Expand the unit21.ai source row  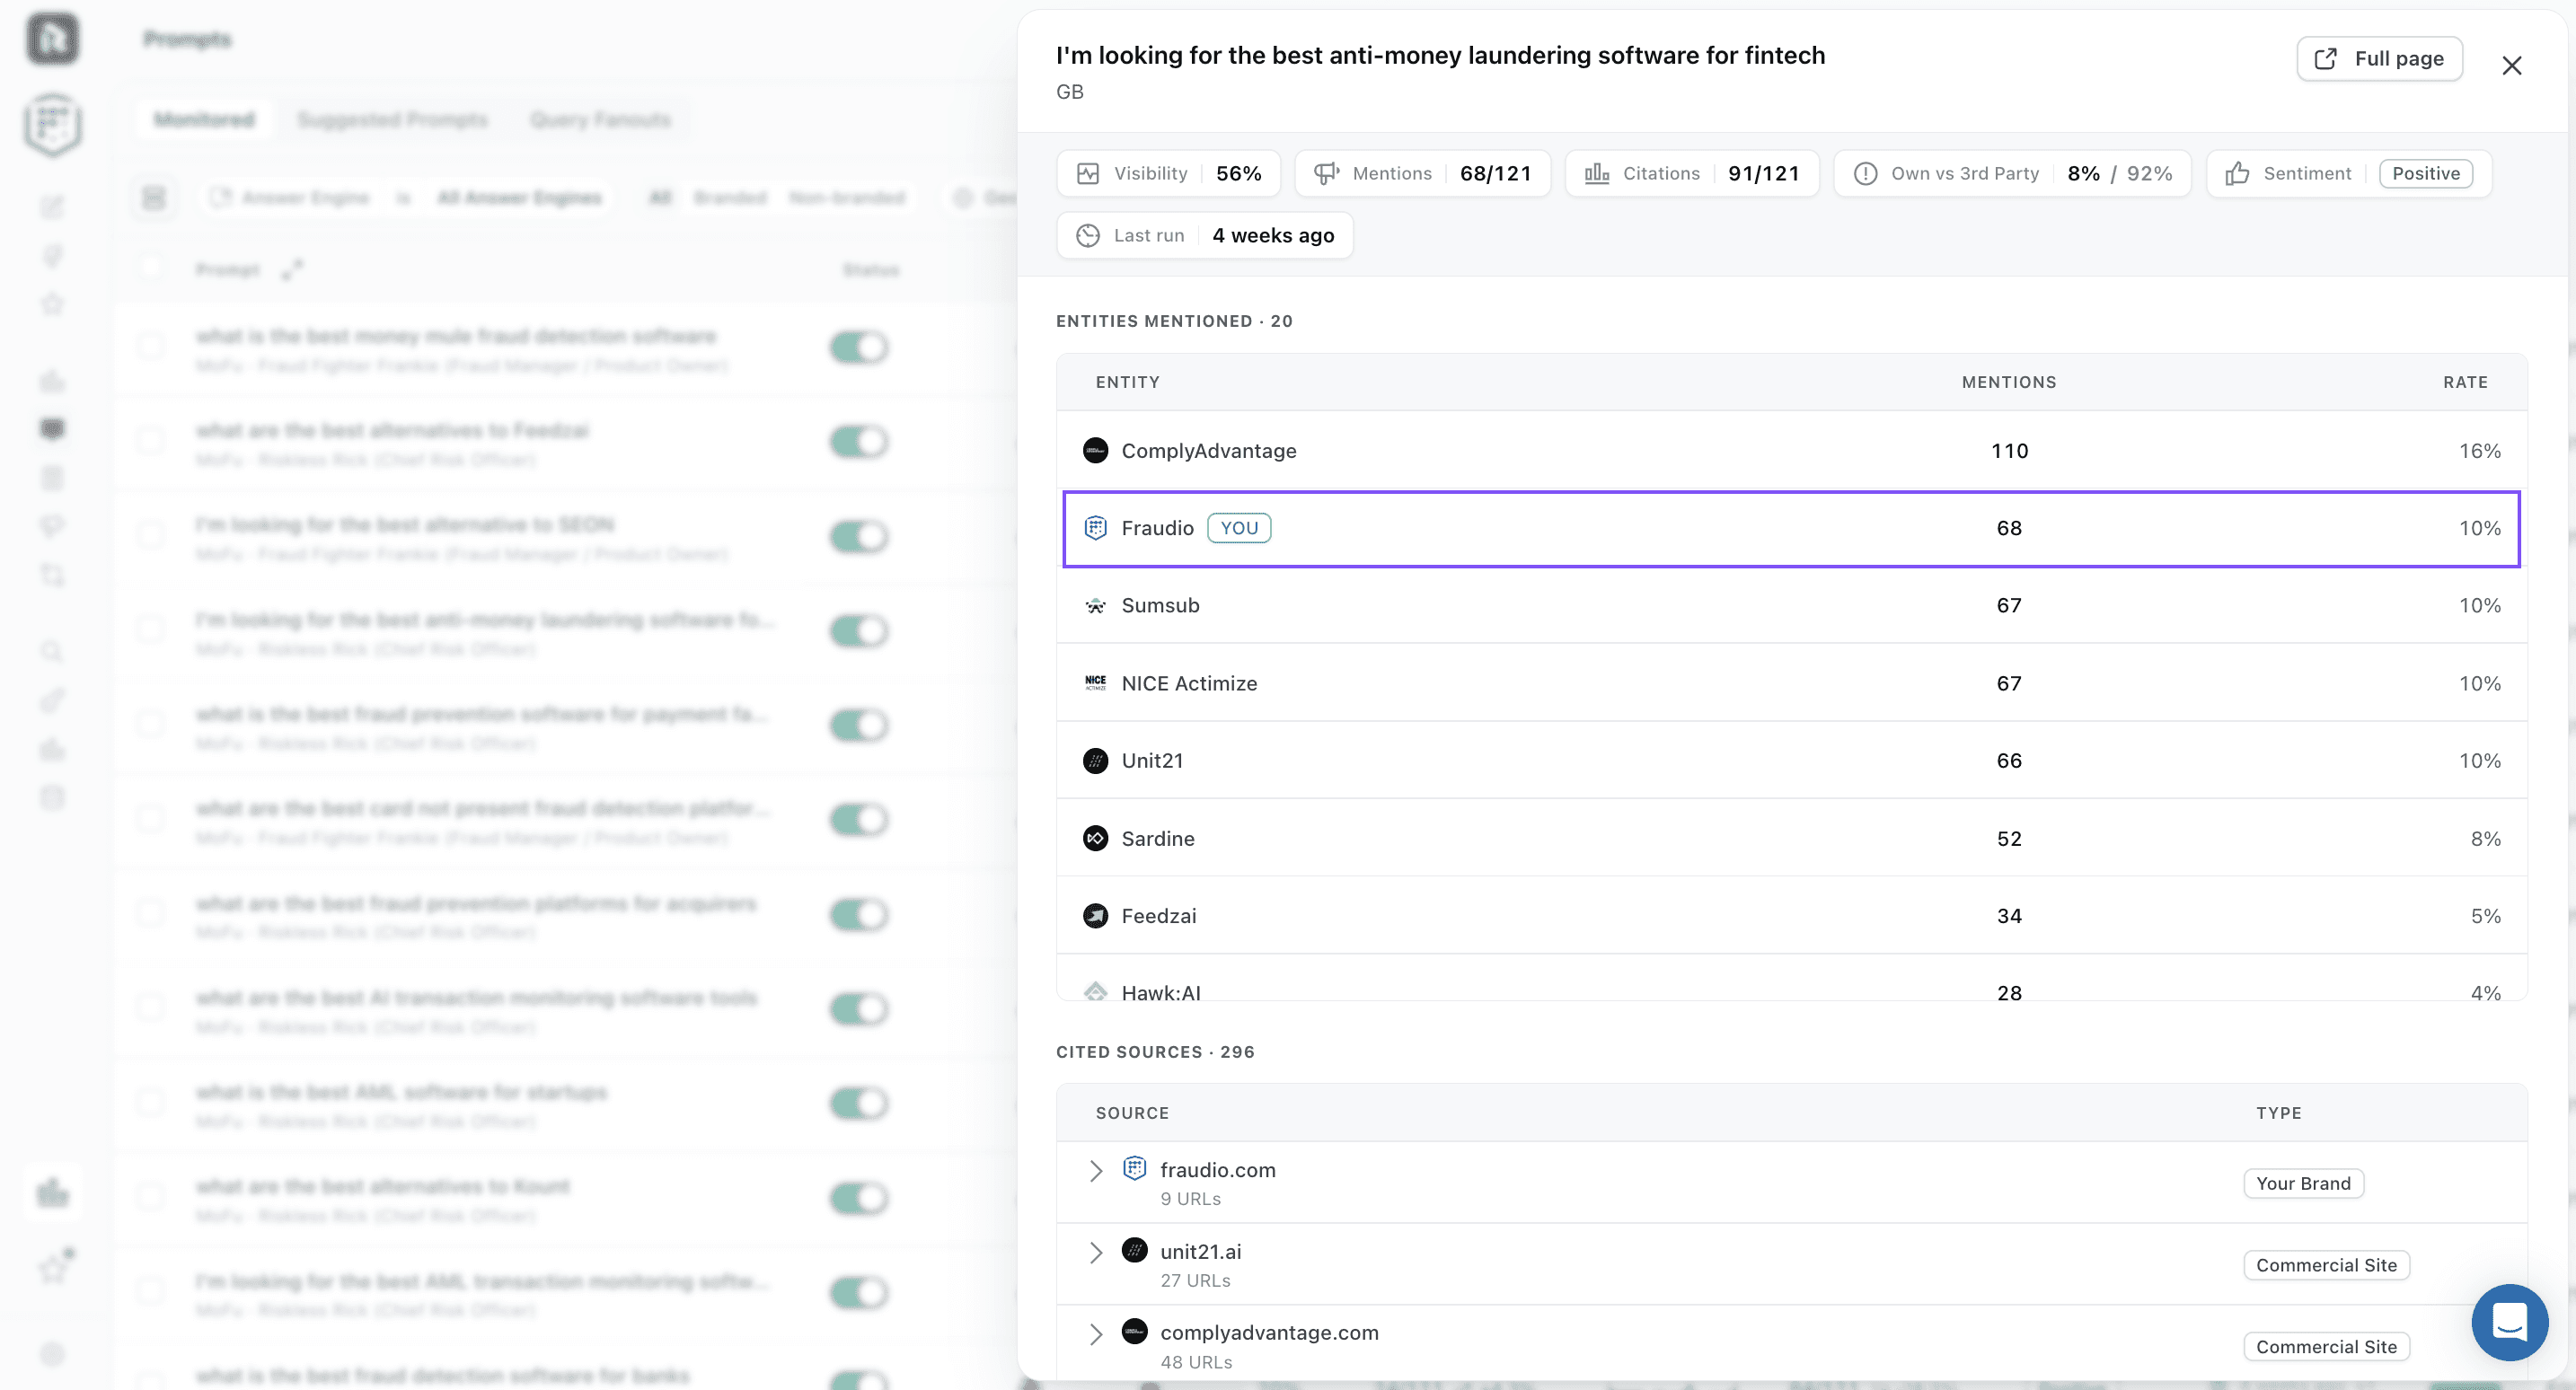tap(1095, 1253)
